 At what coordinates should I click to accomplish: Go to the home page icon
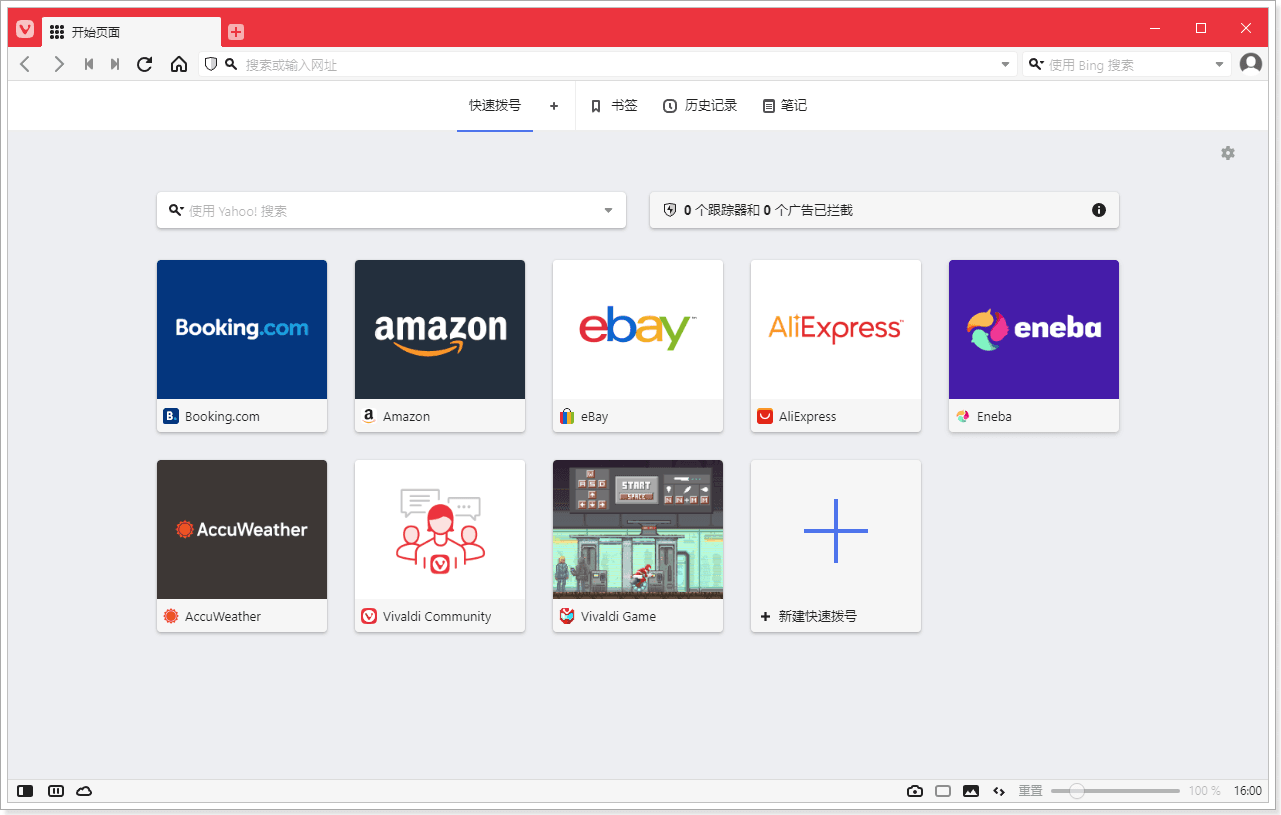tap(179, 64)
